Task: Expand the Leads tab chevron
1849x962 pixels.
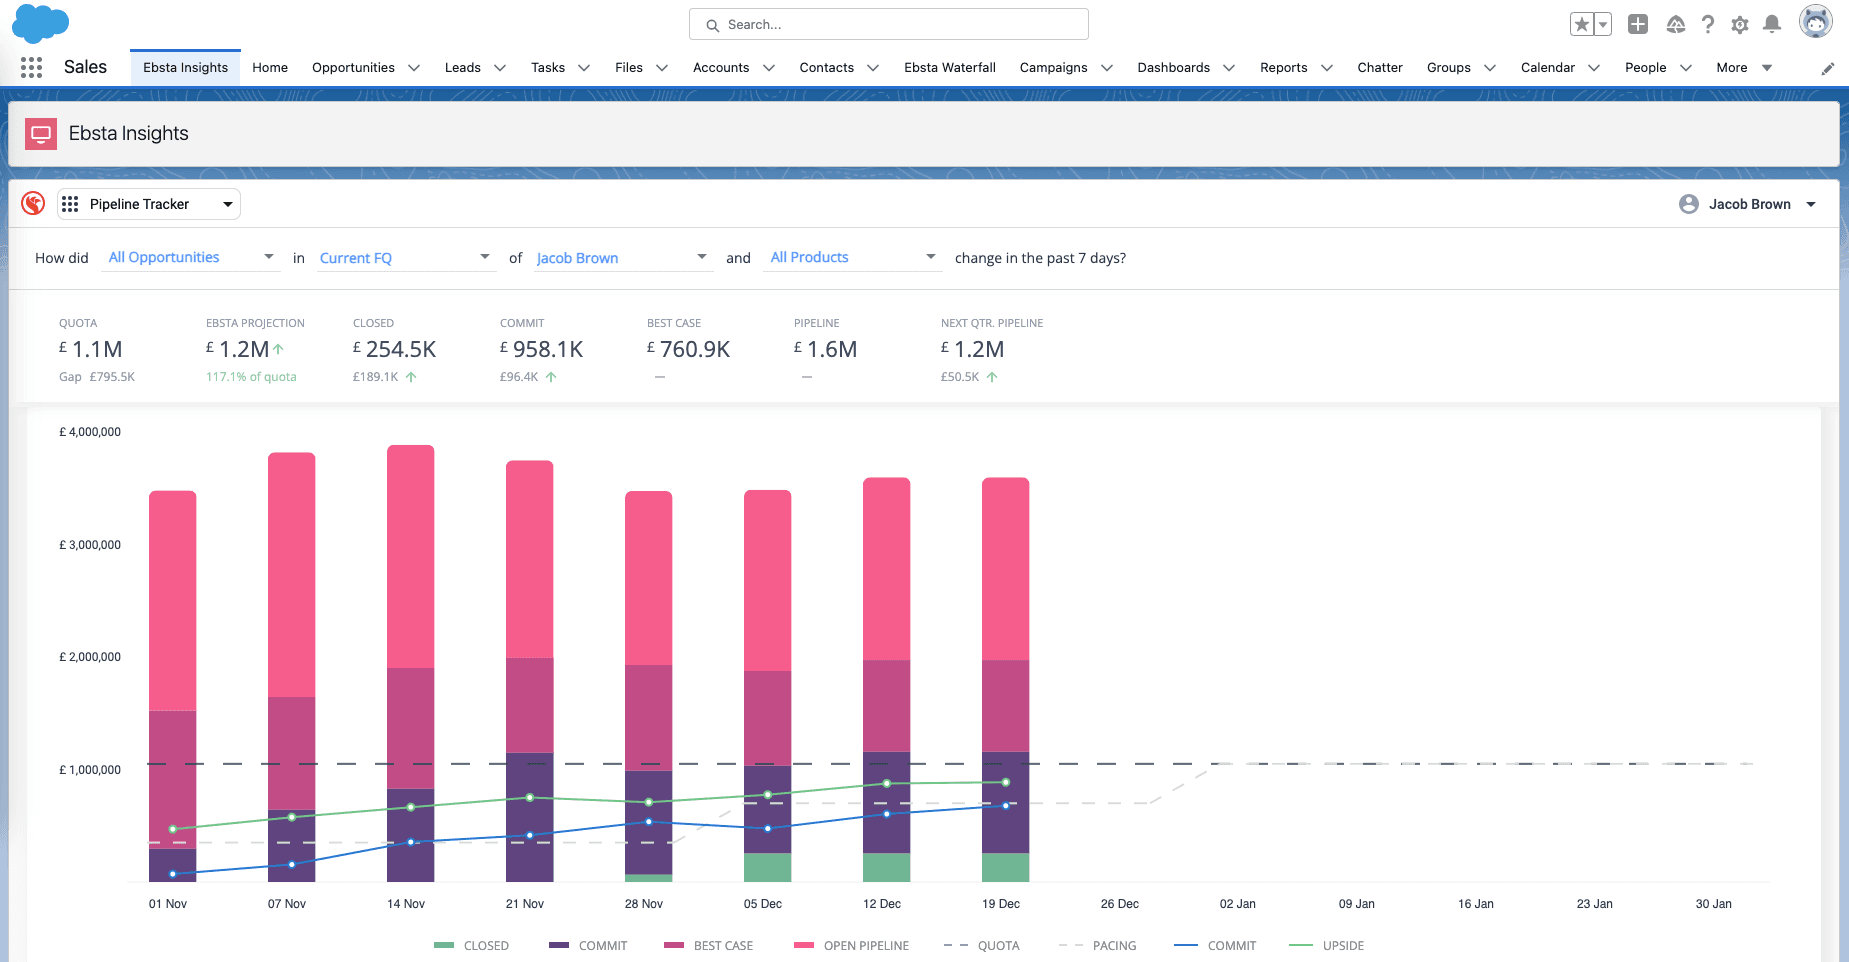Action: point(500,68)
